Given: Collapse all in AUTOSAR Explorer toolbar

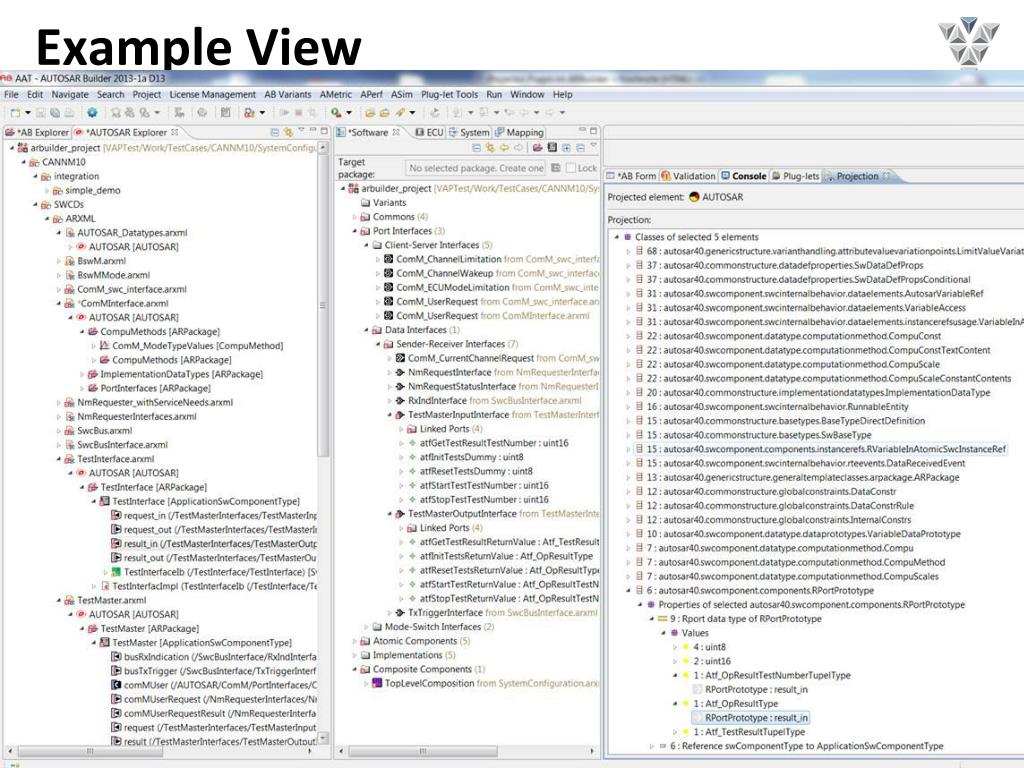Looking at the screenshot, I should [275, 132].
